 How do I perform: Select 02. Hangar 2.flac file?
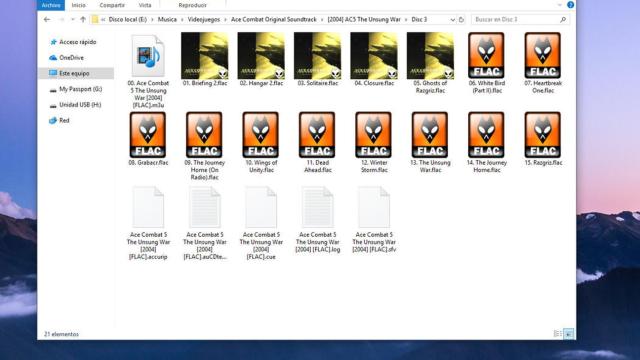[x=261, y=56]
